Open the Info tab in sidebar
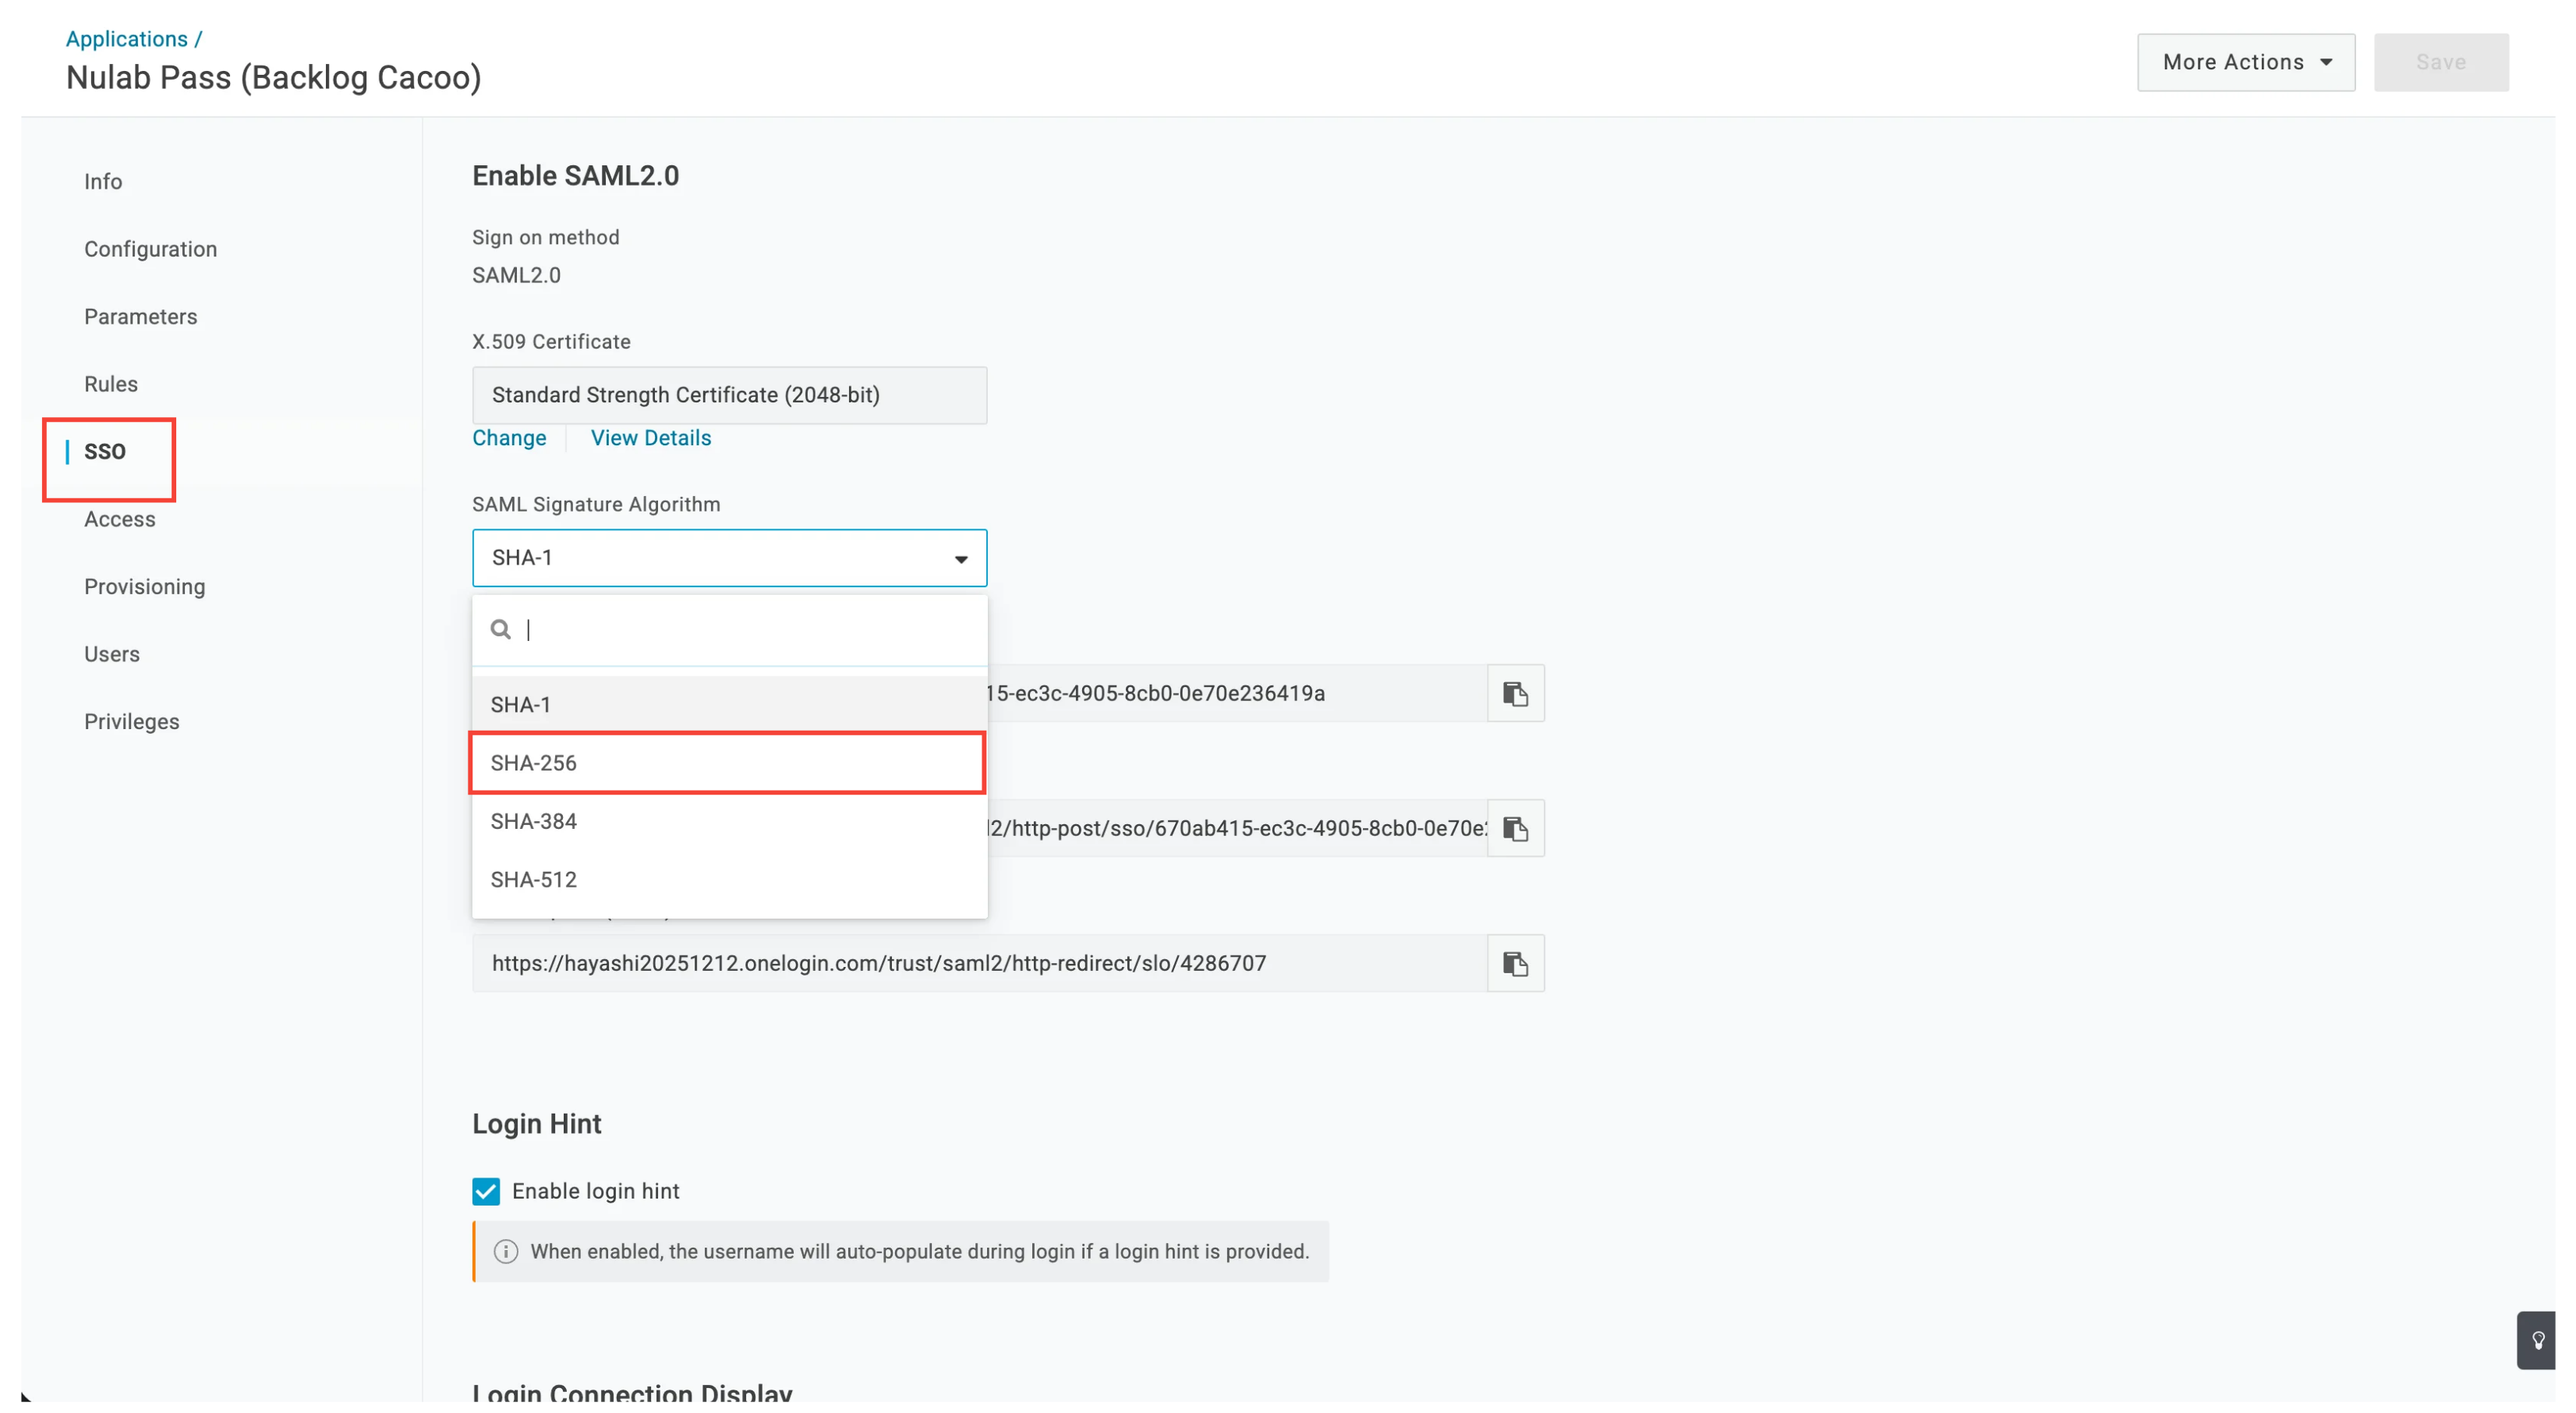Image resolution: width=2576 pixels, height=1413 pixels. point(103,181)
